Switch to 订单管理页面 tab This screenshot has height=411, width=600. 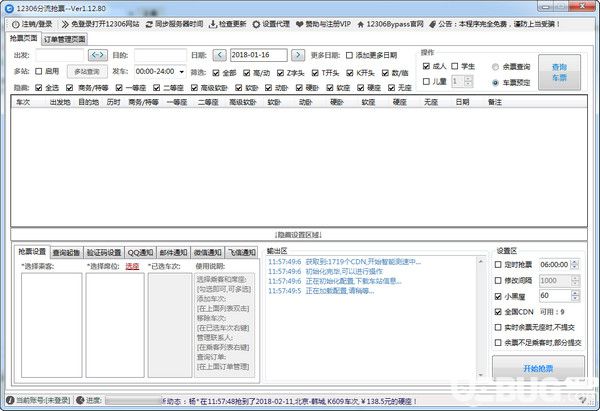click(64, 39)
